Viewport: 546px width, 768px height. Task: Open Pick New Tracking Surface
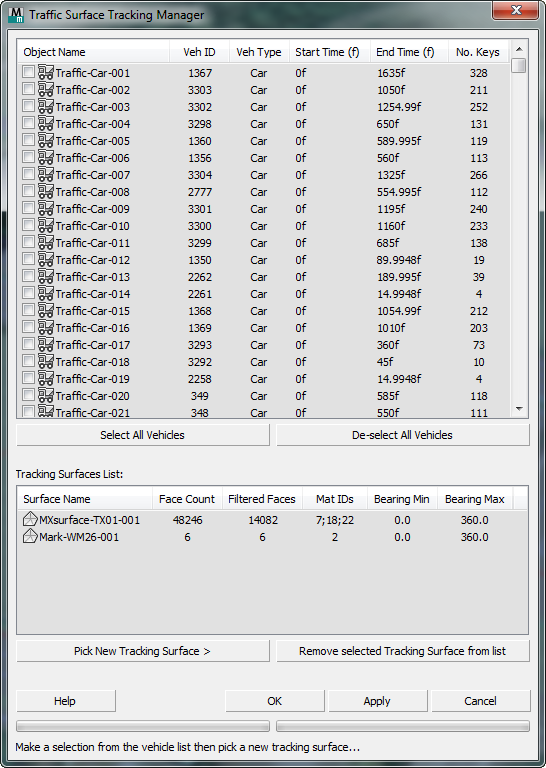tap(142, 651)
